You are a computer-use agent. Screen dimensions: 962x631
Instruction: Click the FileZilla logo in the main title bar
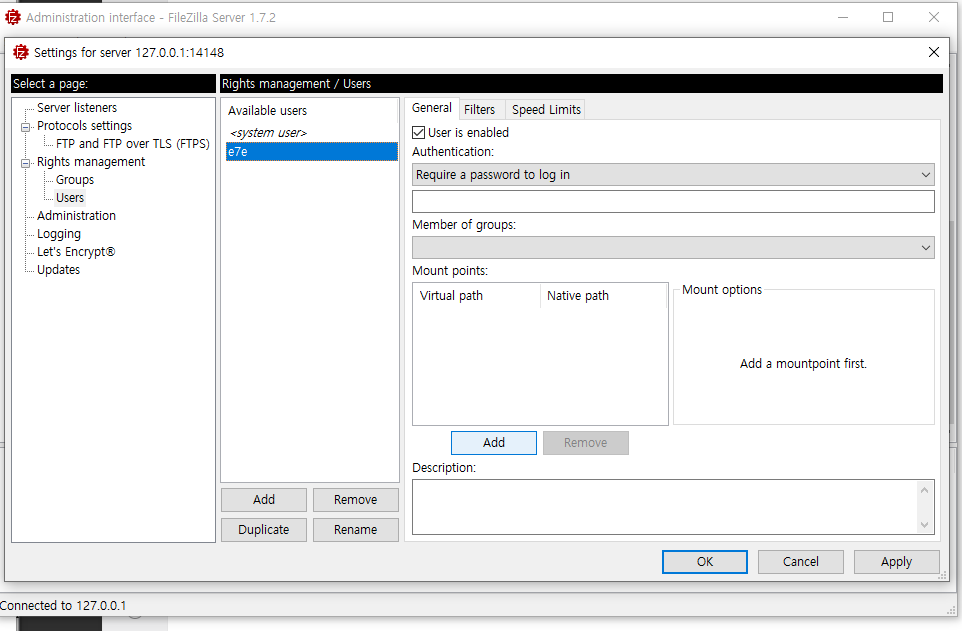click(x=12, y=17)
